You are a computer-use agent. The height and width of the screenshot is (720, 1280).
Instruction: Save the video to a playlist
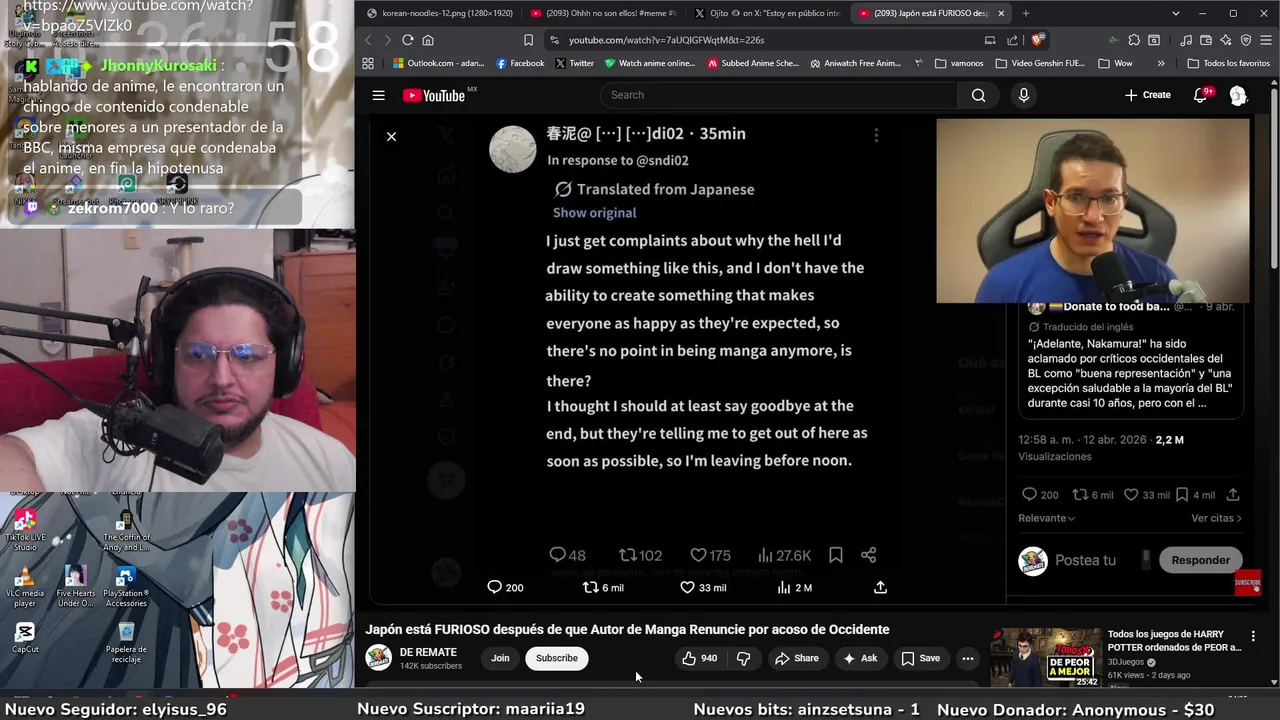pos(920,658)
